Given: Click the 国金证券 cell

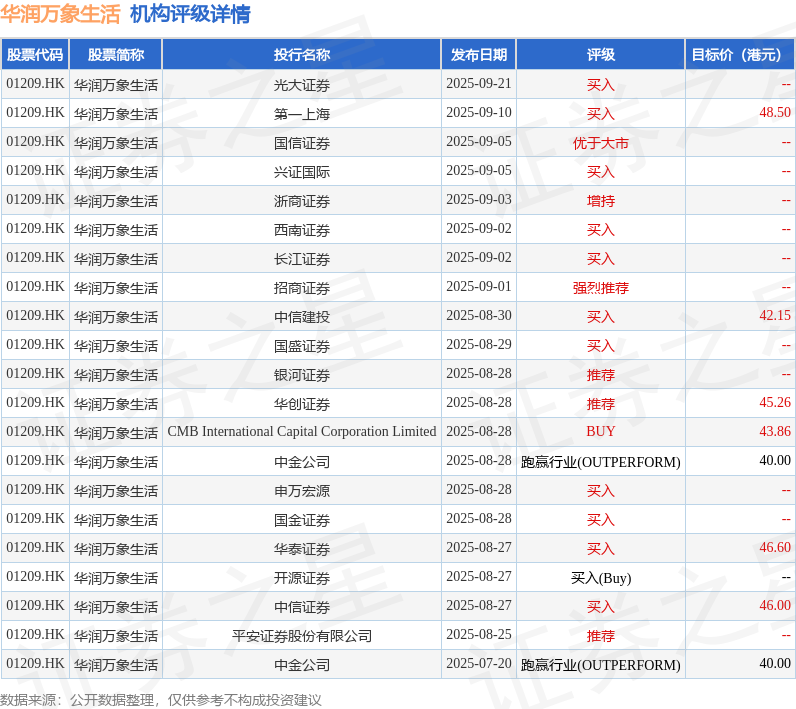Looking at the screenshot, I should (302, 519).
